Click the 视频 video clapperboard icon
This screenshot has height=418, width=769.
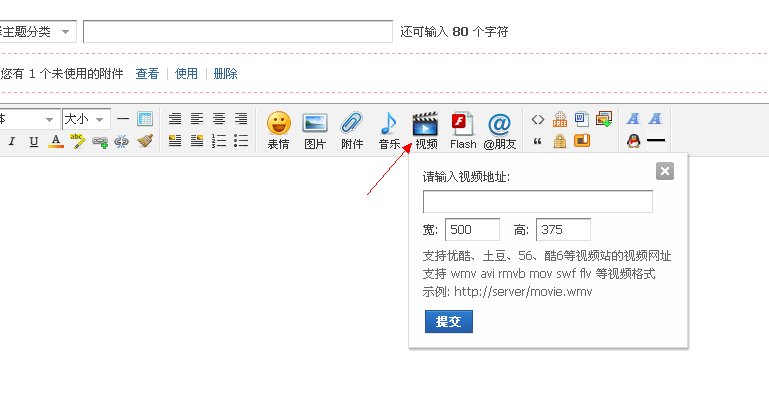click(x=426, y=130)
